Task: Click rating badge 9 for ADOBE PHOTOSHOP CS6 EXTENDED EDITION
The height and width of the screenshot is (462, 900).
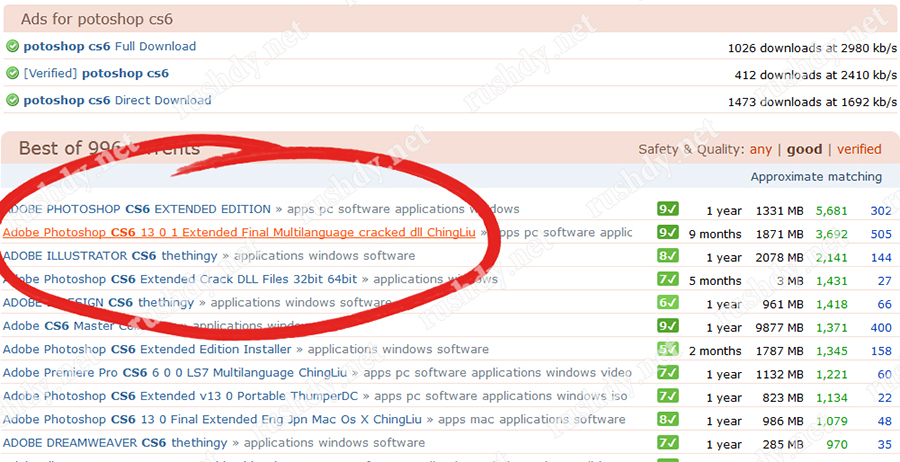Action: pos(668,209)
